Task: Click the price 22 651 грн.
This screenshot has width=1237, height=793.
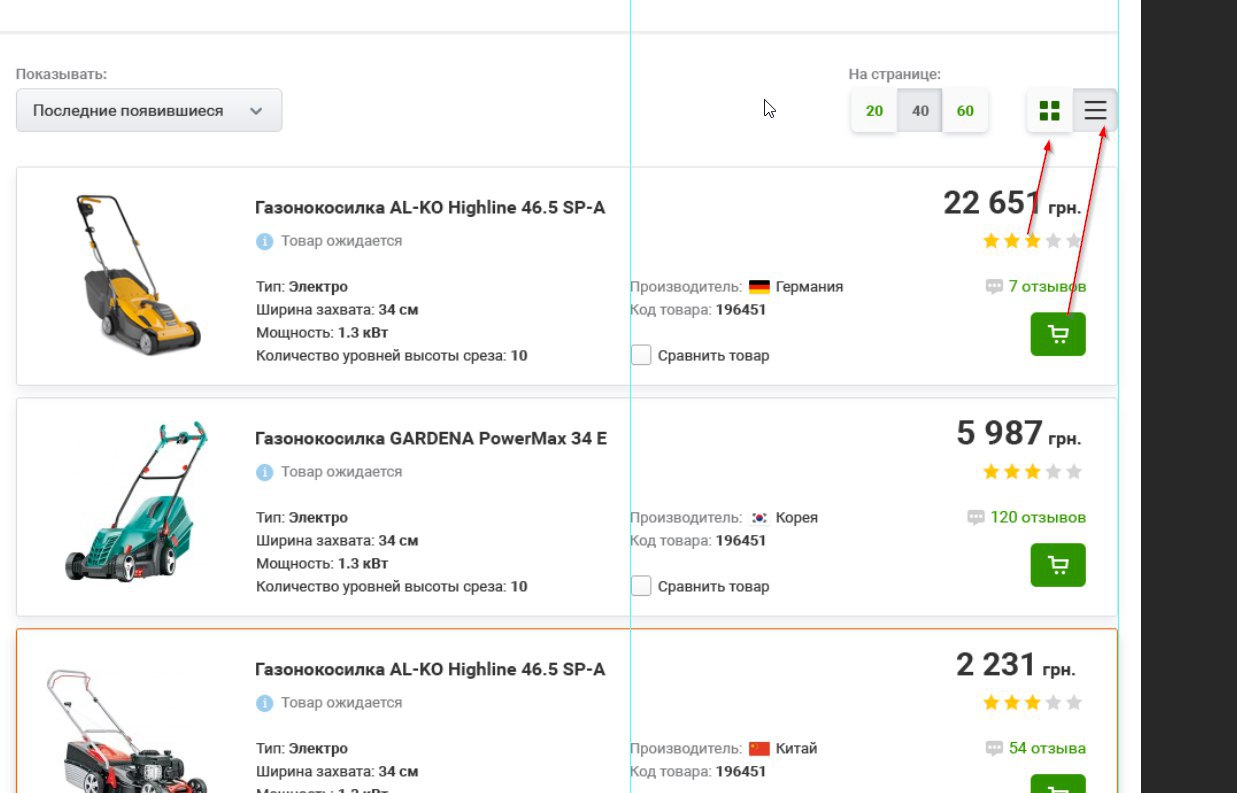Action: [x=1012, y=203]
